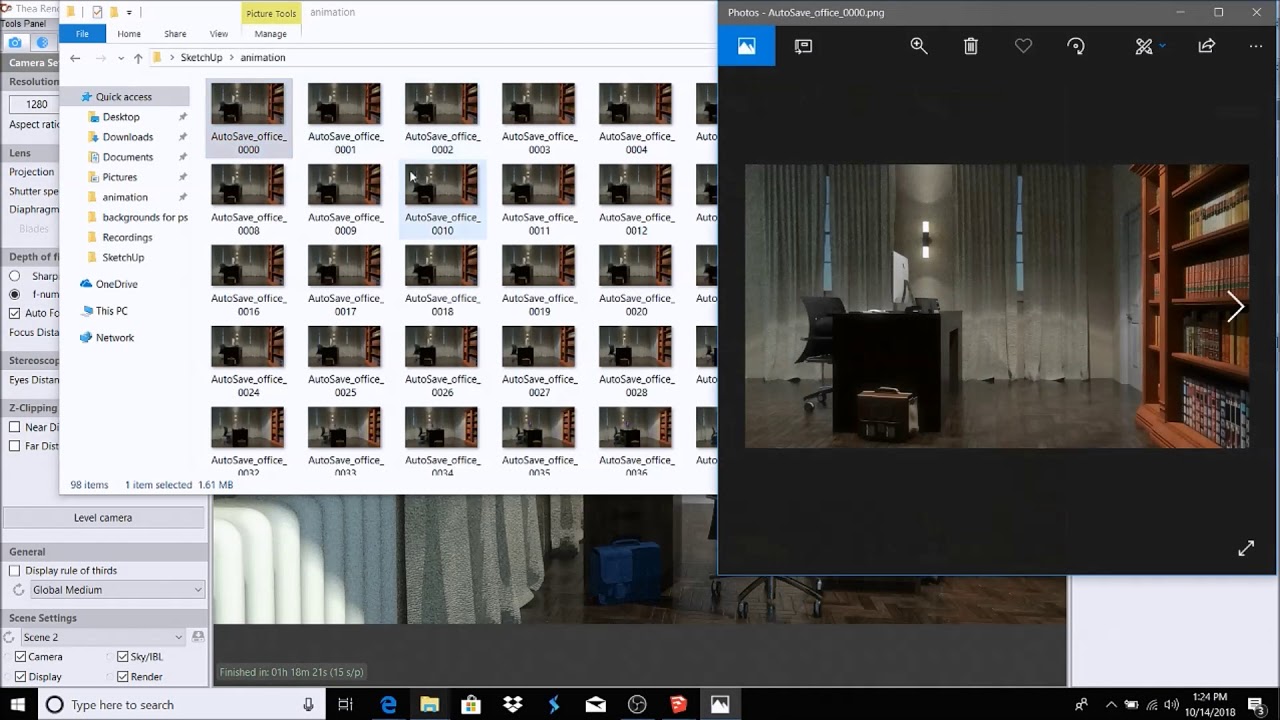1280x720 pixels.
Task: Launch SketchUp from the taskbar
Action: tap(679, 705)
